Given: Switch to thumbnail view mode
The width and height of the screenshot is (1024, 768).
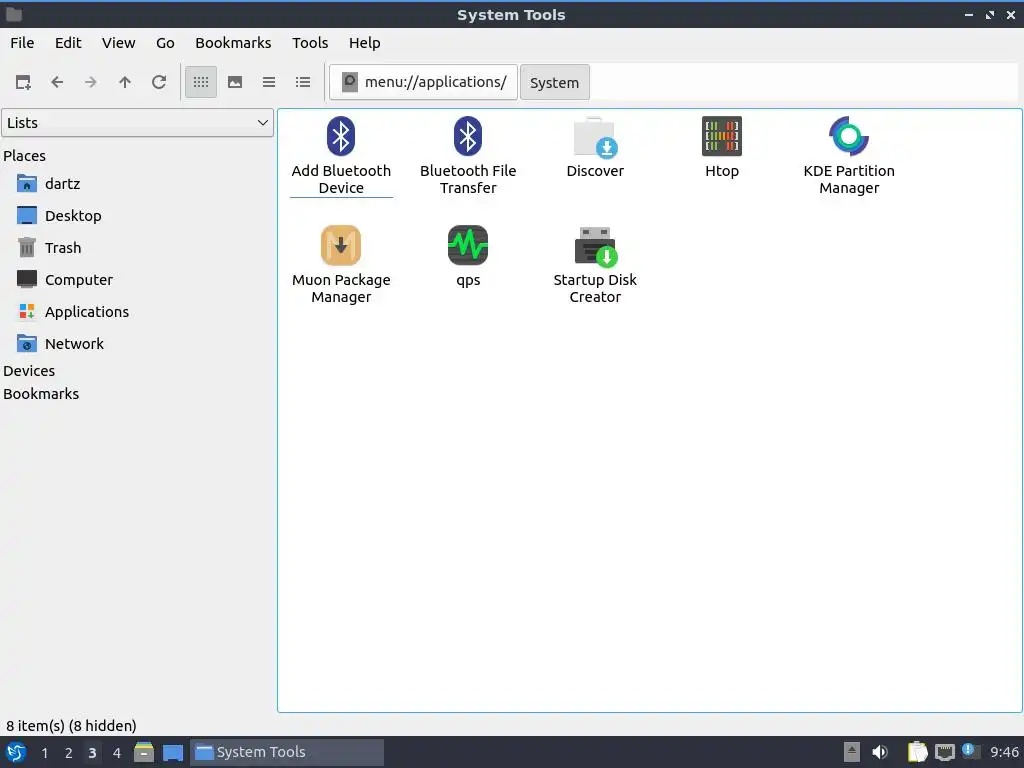Looking at the screenshot, I should (x=235, y=82).
